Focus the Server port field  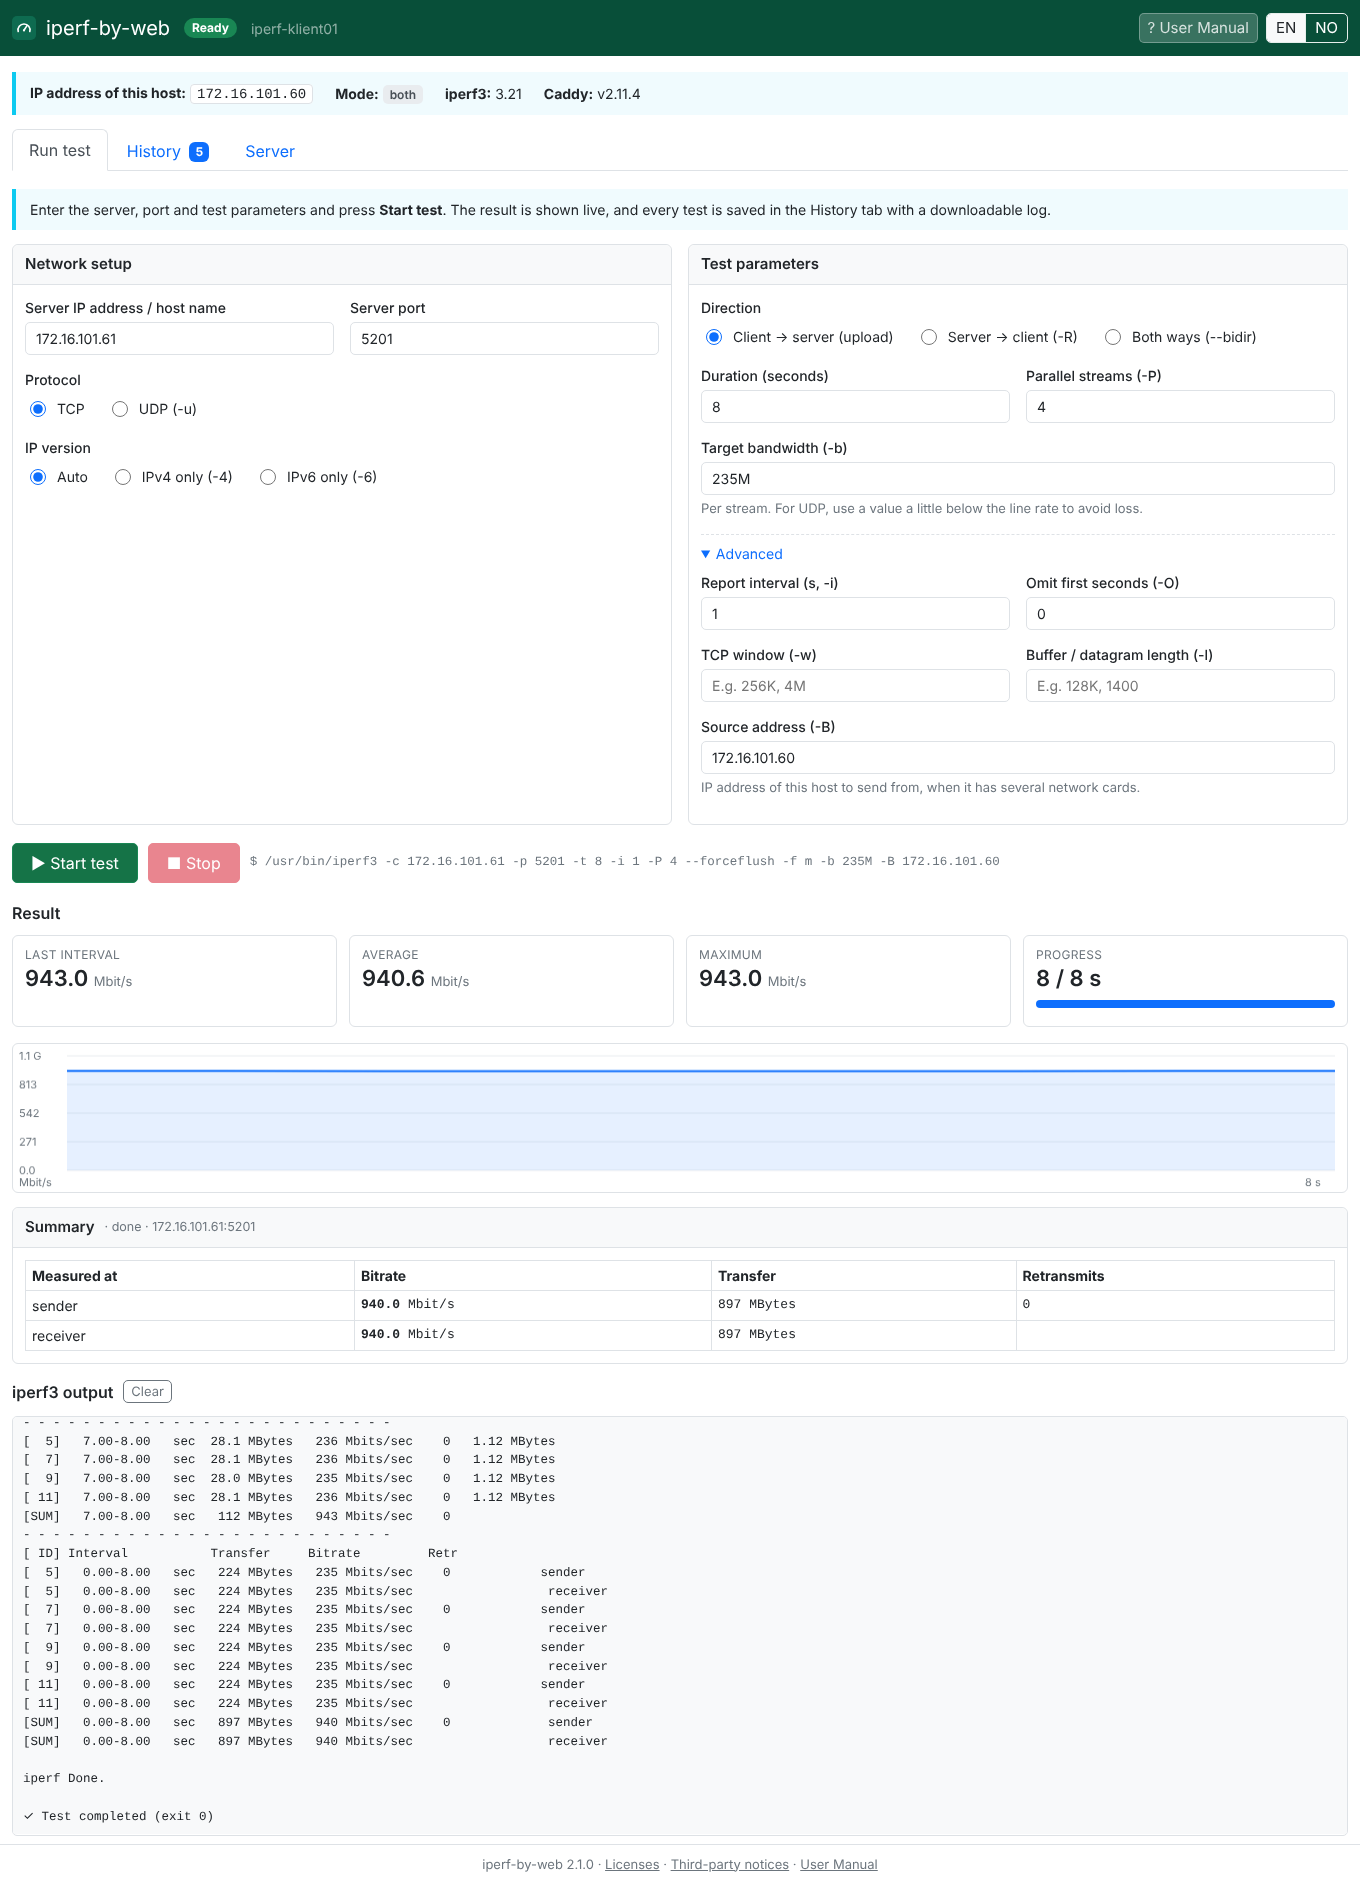(x=504, y=339)
